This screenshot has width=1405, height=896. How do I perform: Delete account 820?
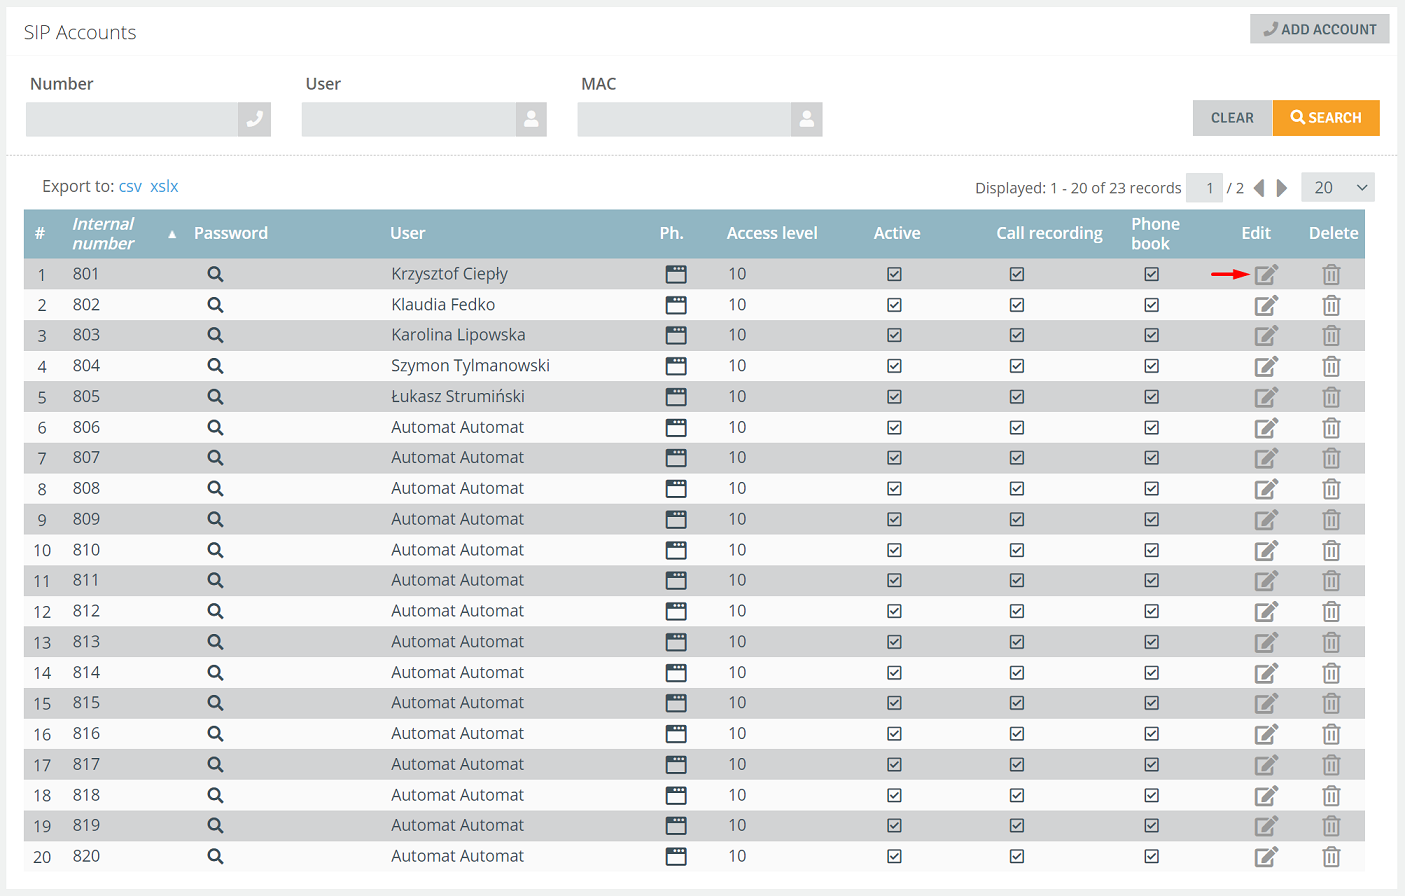tap(1331, 857)
